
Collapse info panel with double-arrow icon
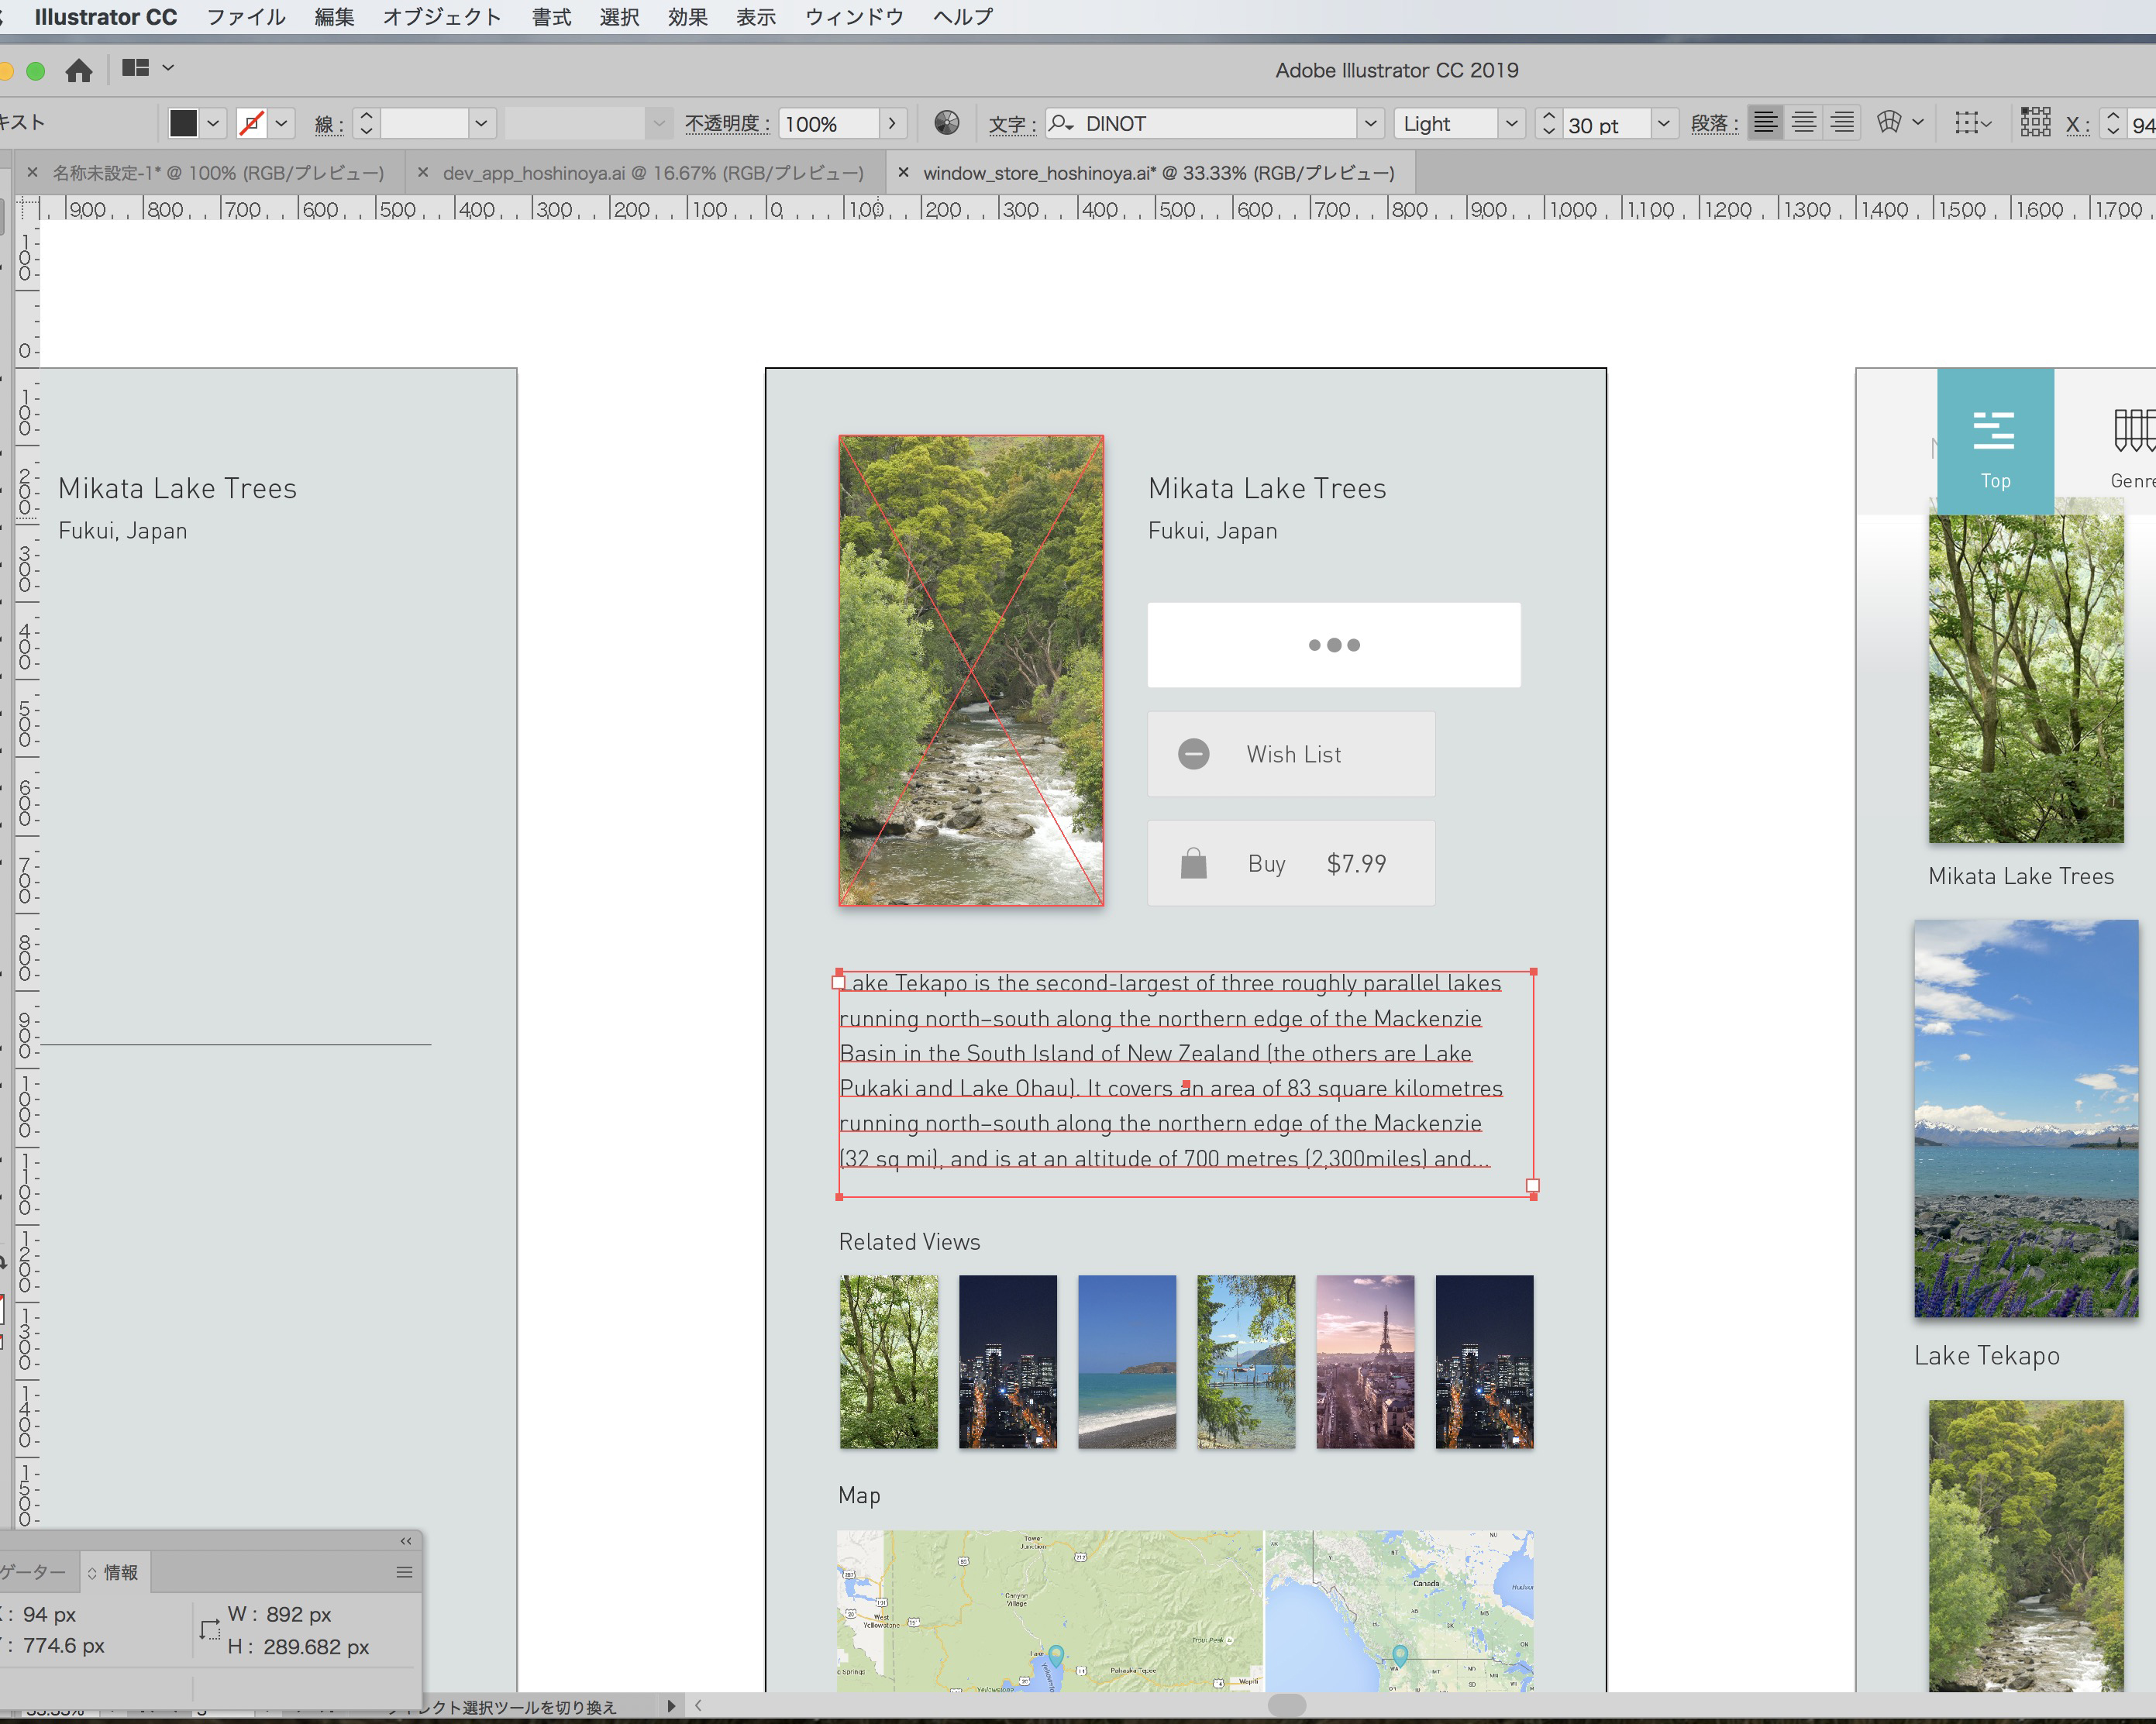(x=405, y=1541)
